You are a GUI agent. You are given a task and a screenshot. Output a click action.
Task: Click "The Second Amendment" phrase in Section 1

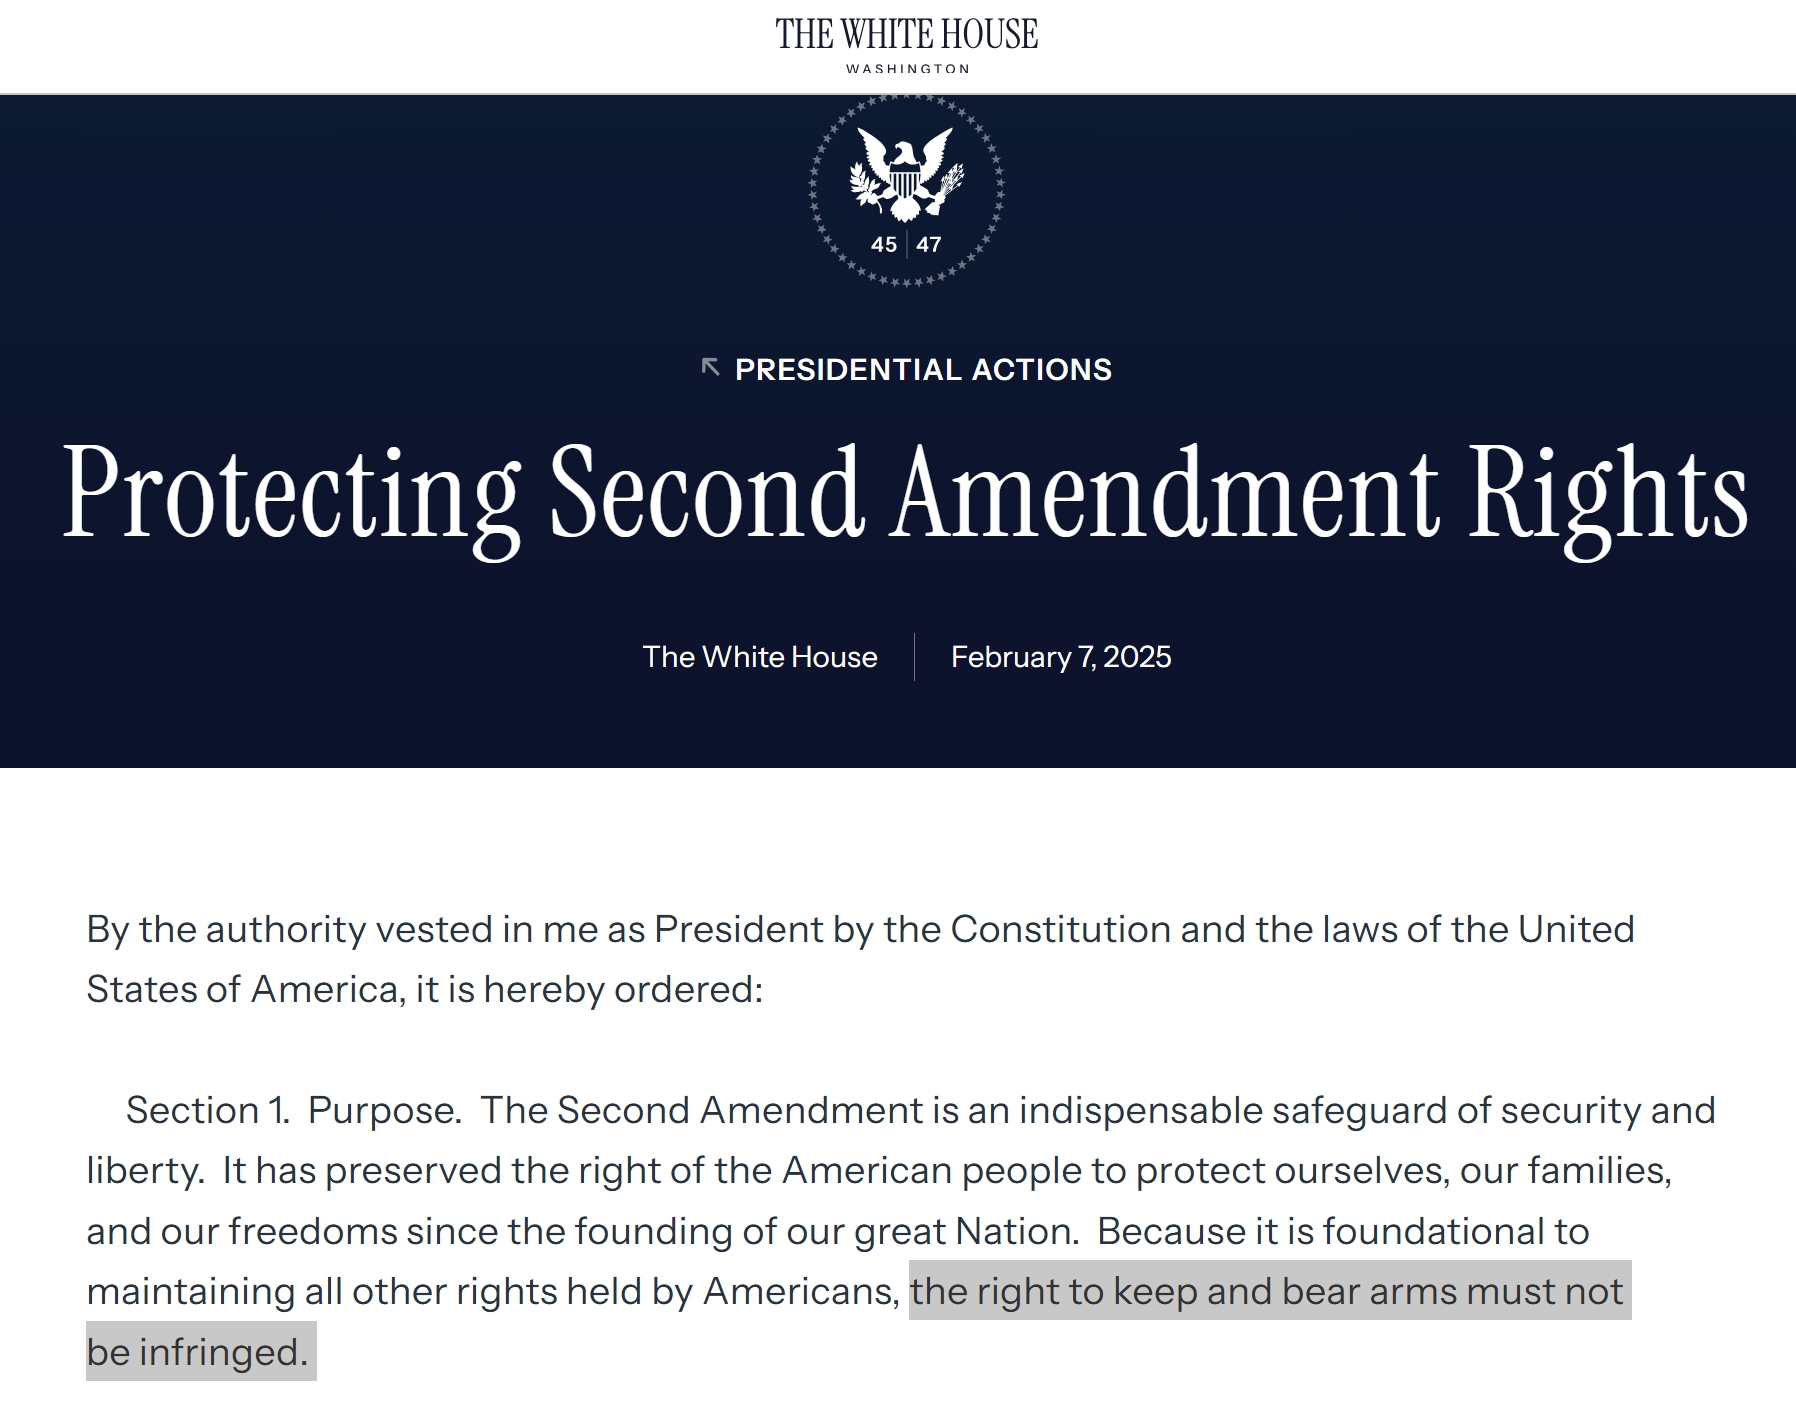701,1110
